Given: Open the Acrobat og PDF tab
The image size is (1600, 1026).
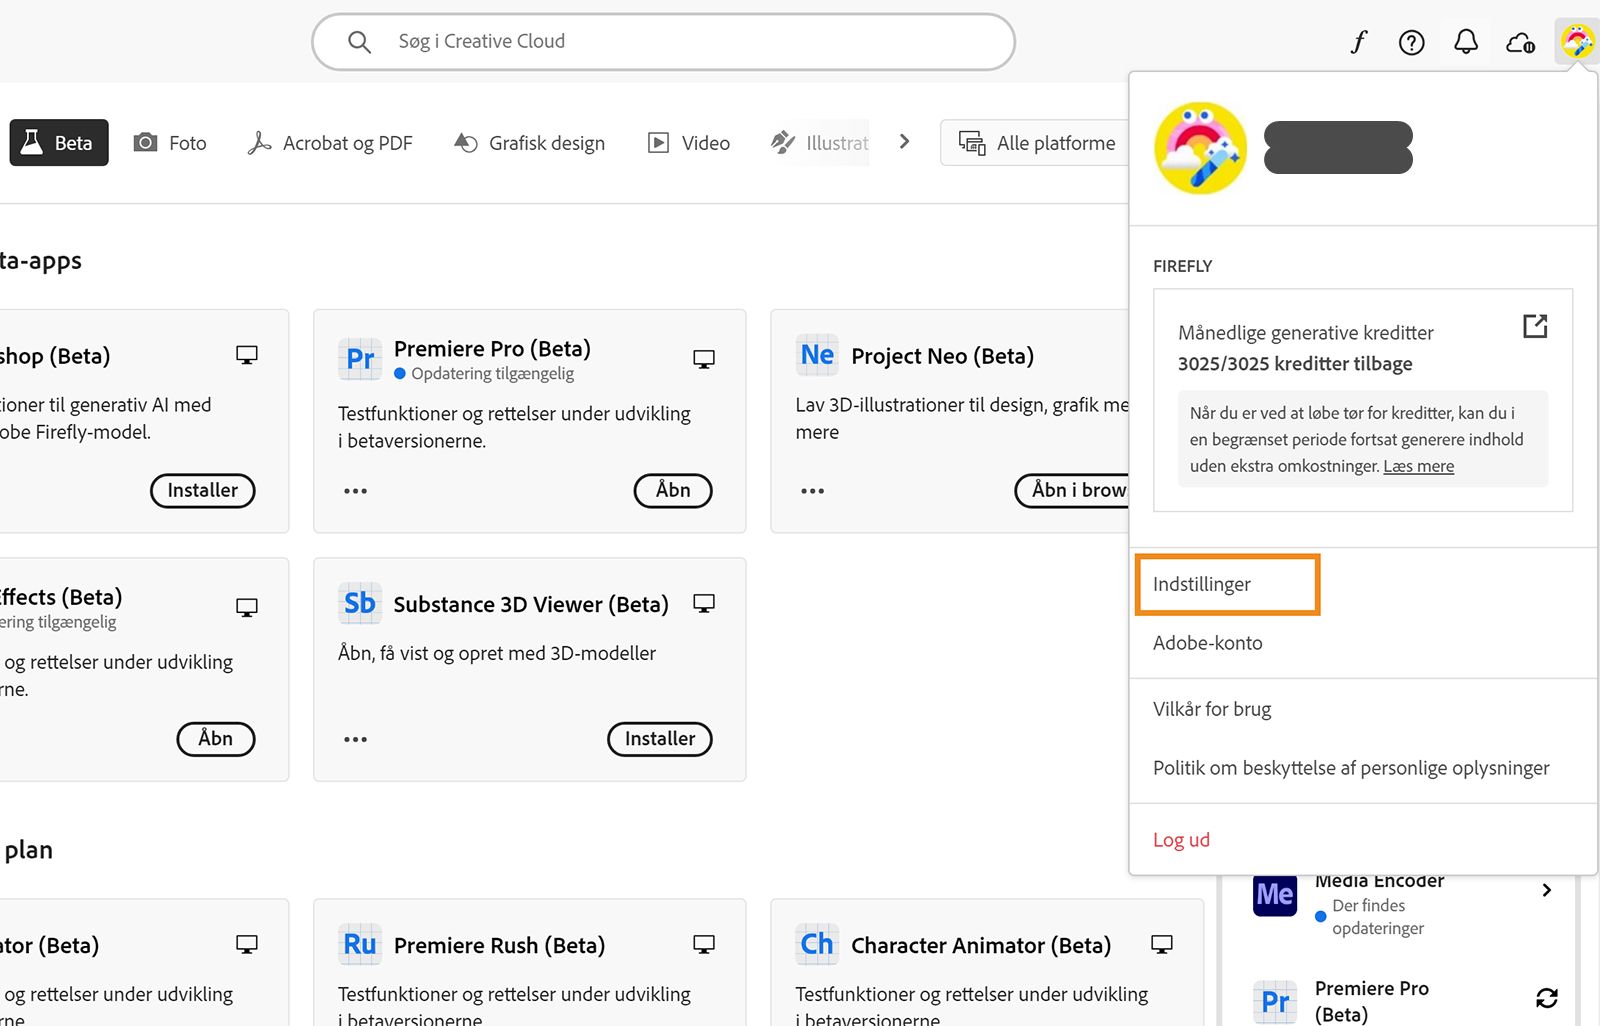Looking at the screenshot, I should 330,143.
